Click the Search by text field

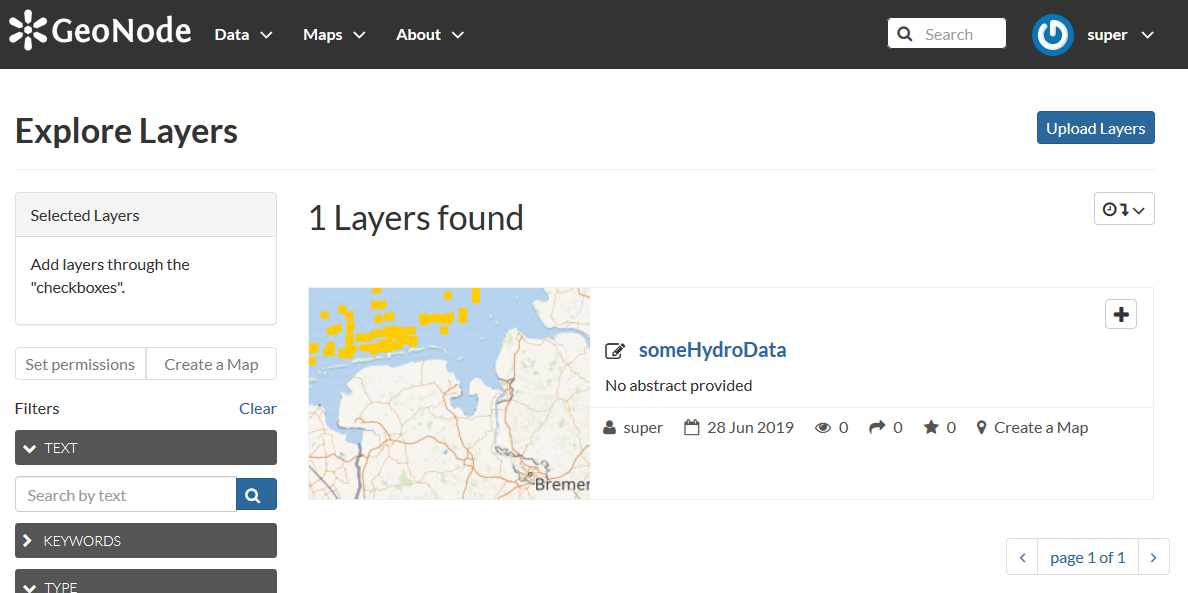126,495
